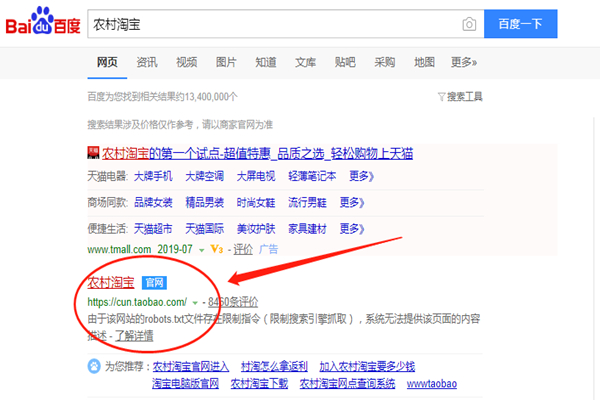Image resolution: width=600 pixels, height=400 pixels.
Task: Open camera image search icon
Action: (469, 24)
